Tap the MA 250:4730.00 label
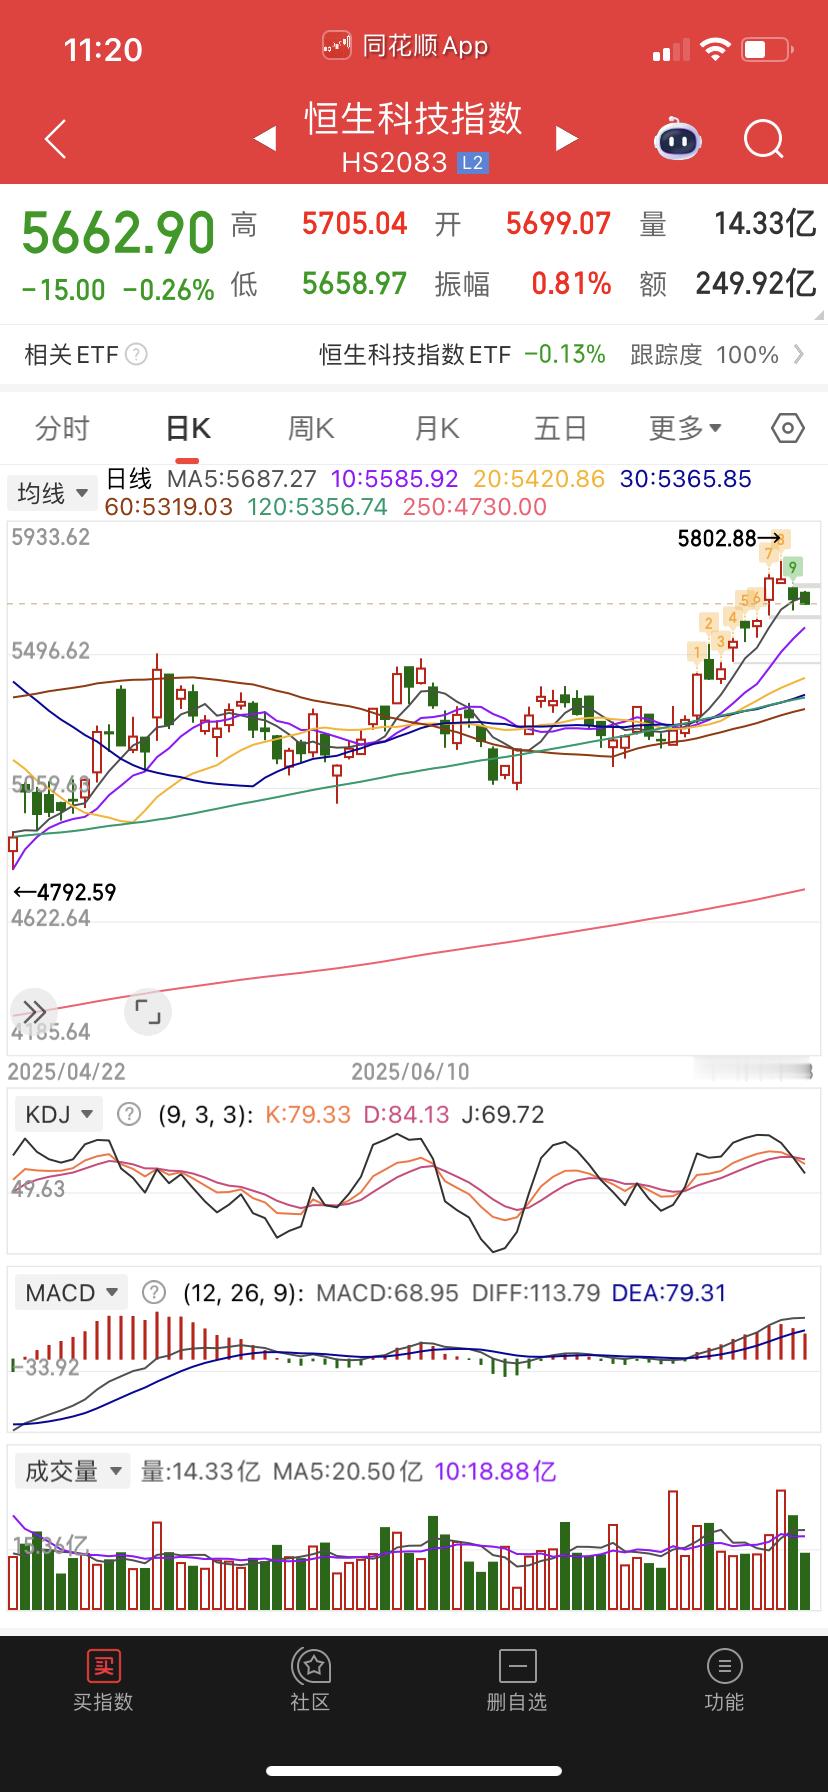The height and width of the screenshot is (1792, 828). pyautogui.click(x=475, y=507)
